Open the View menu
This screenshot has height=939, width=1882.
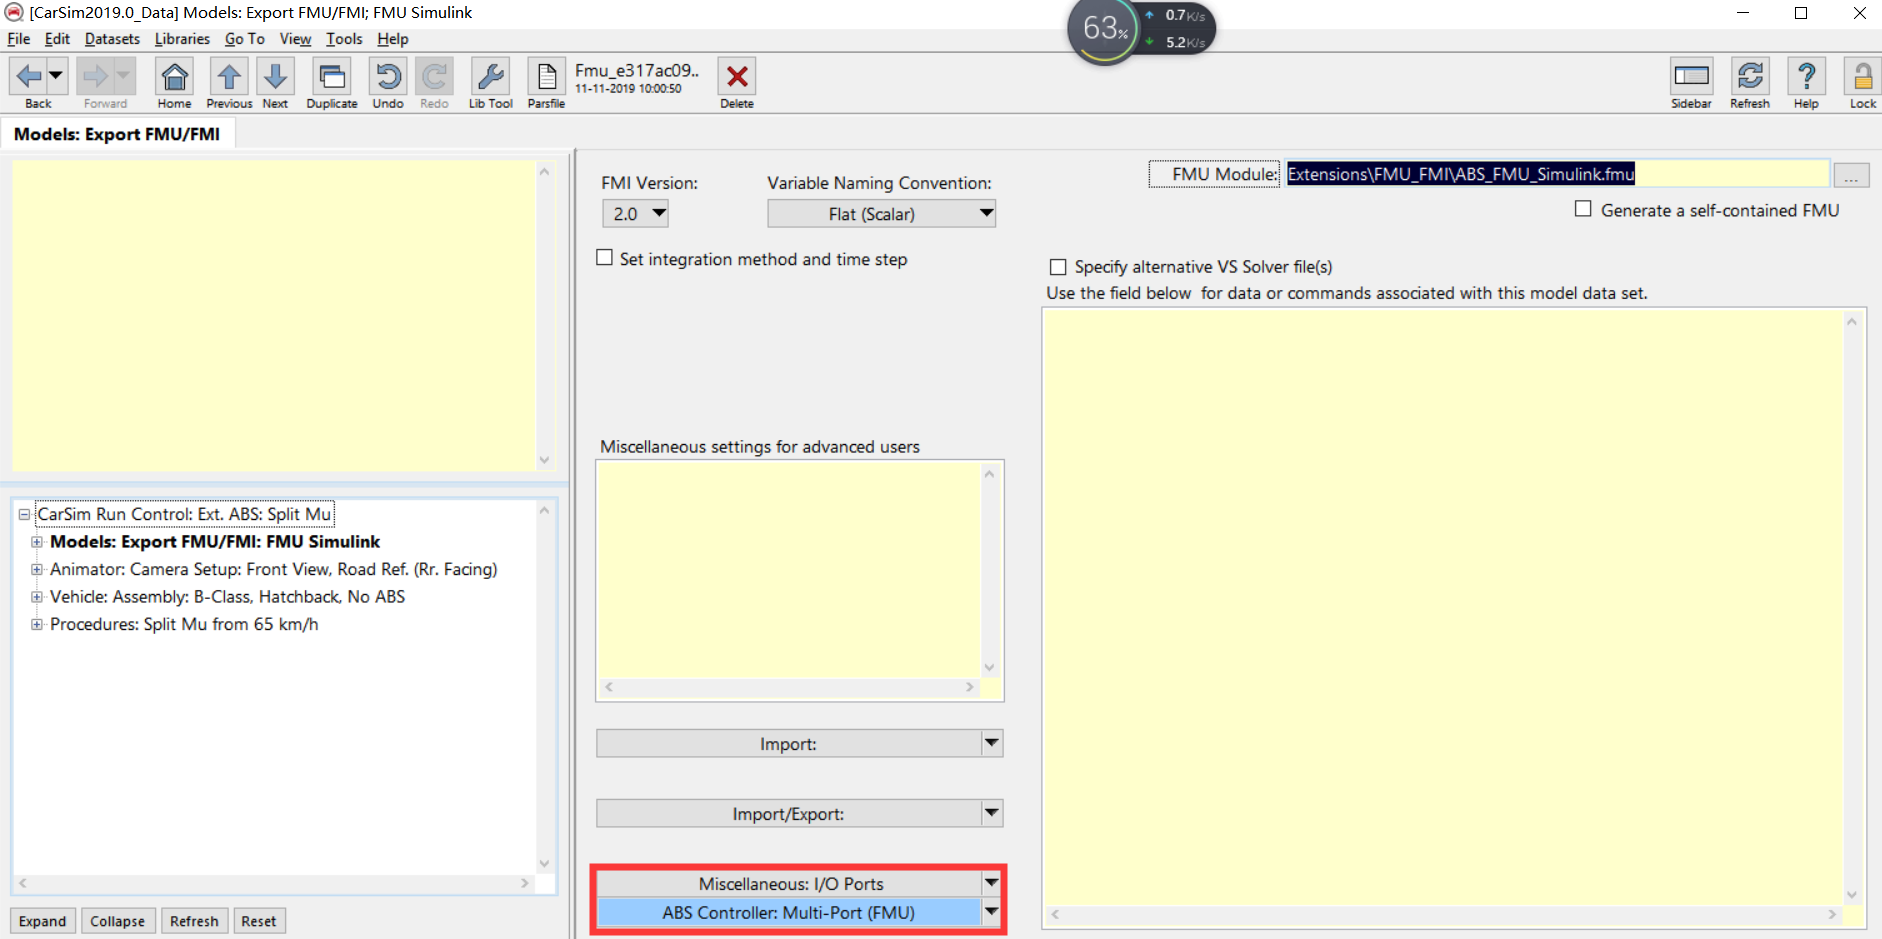coord(295,39)
